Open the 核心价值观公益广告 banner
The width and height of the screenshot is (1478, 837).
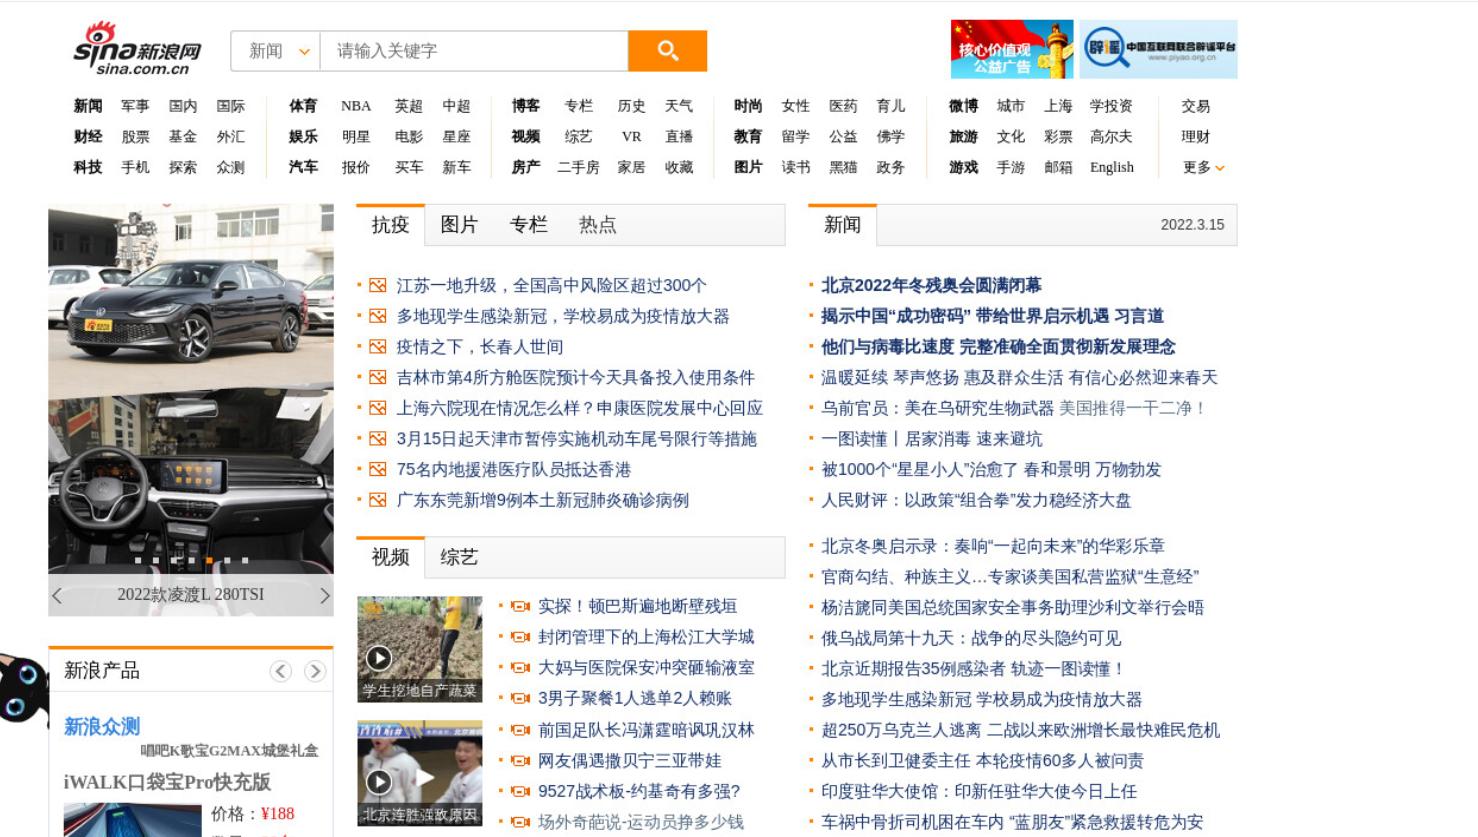tap(1012, 49)
